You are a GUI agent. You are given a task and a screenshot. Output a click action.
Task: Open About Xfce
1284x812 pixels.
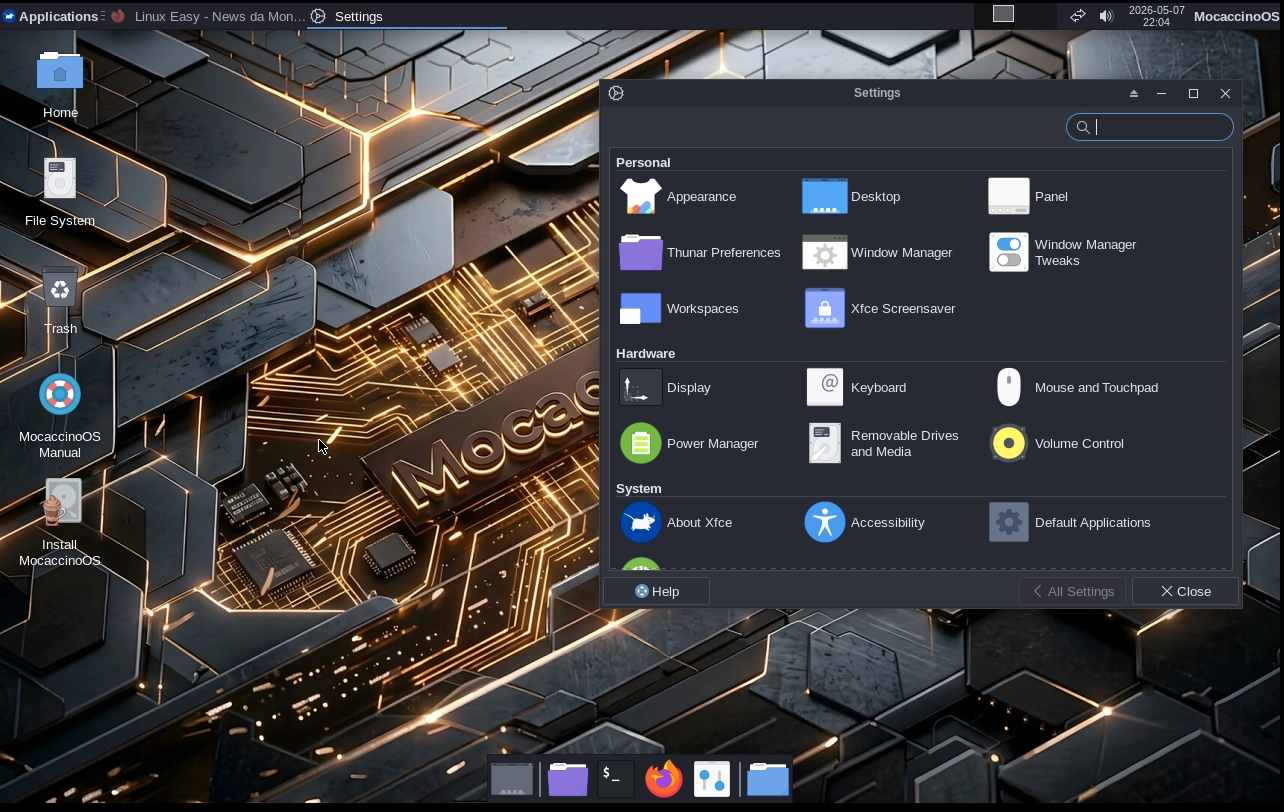pyautogui.click(x=677, y=522)
